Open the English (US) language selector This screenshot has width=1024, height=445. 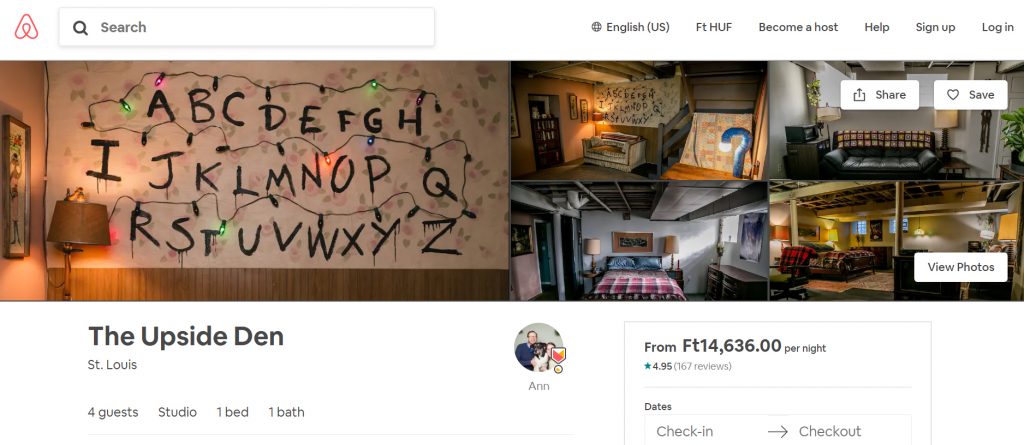coord(630,27)
